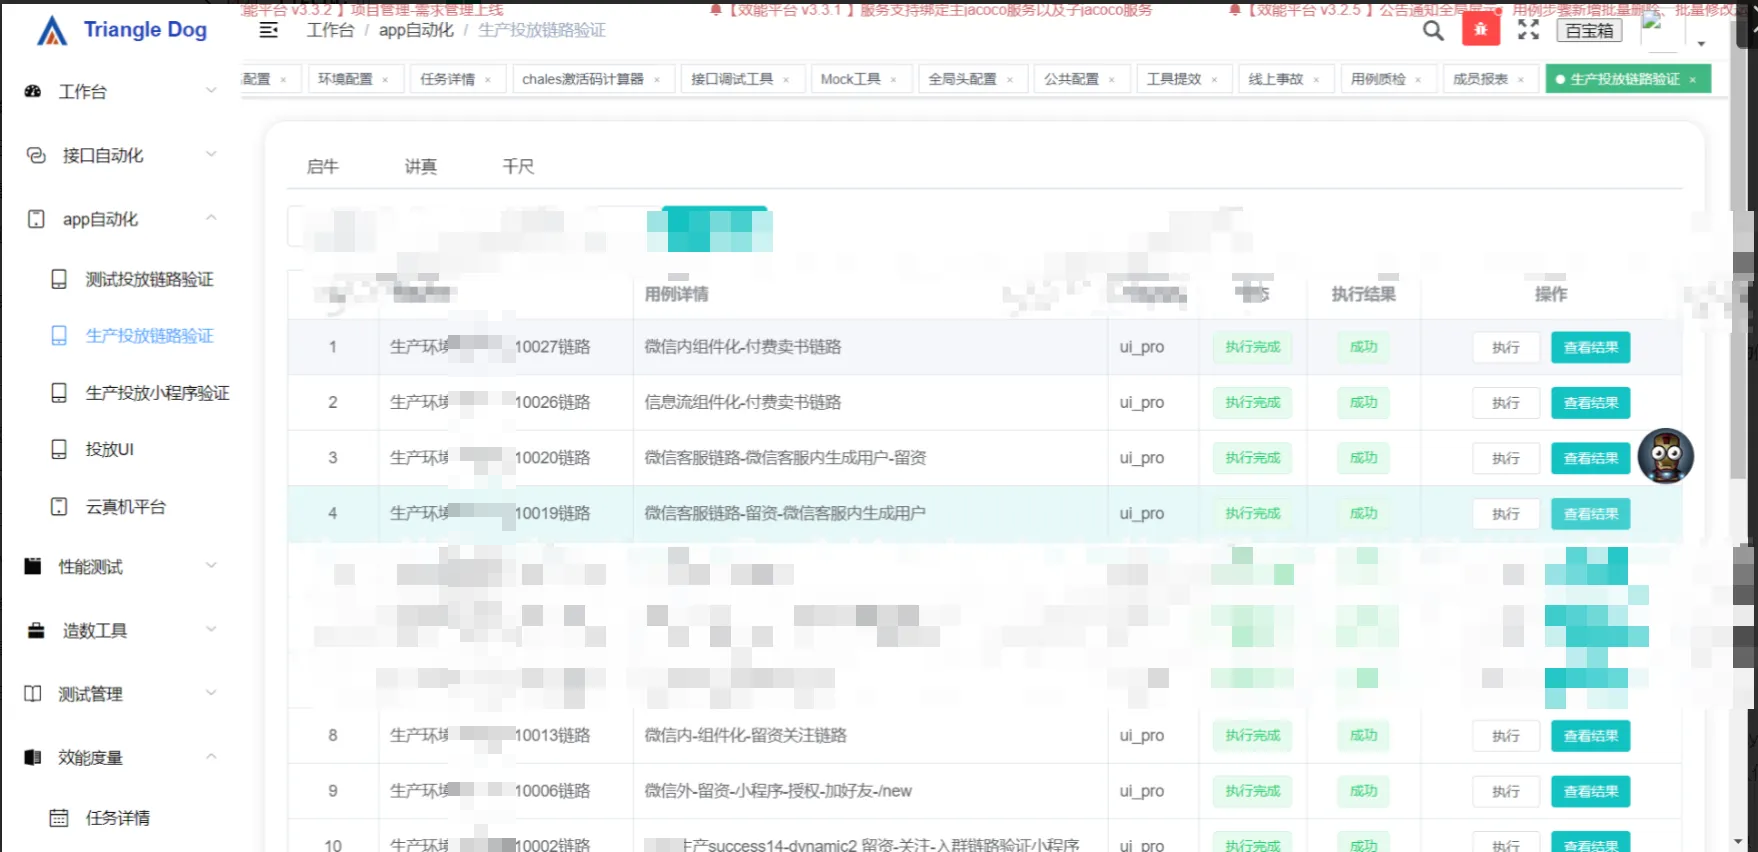Open 云真机平台 in sidebar
The height and width of the screenshot is (852, 1758).
click(x=125, y=507)
